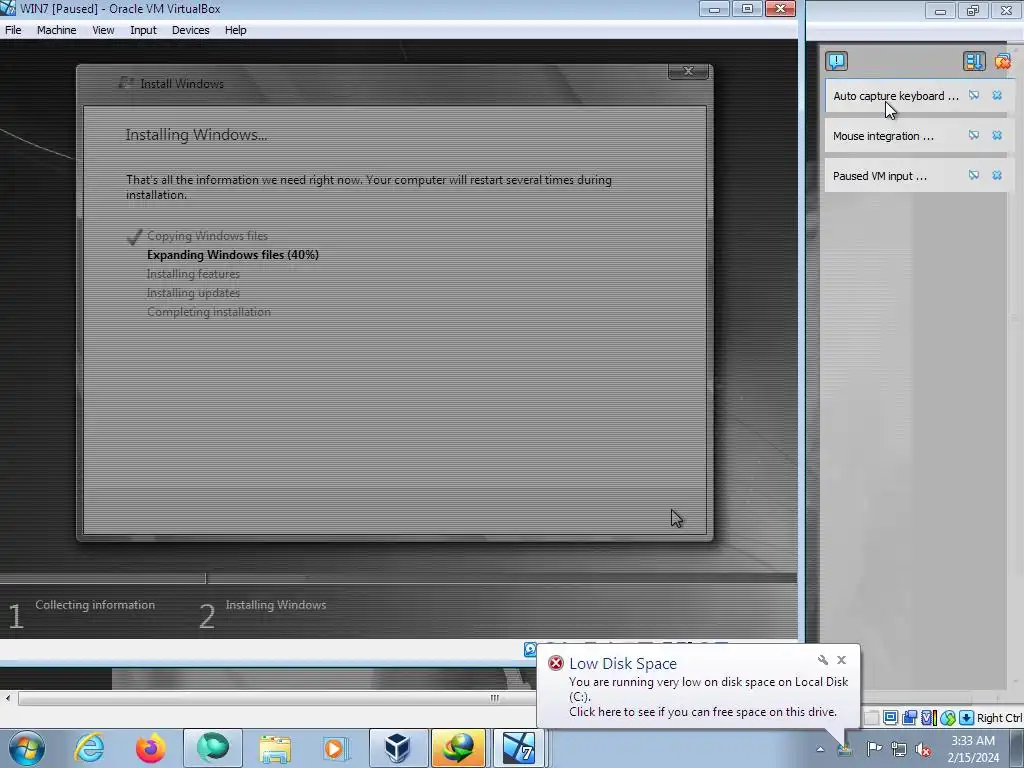Launch Firefox from the taskbar

151,748
